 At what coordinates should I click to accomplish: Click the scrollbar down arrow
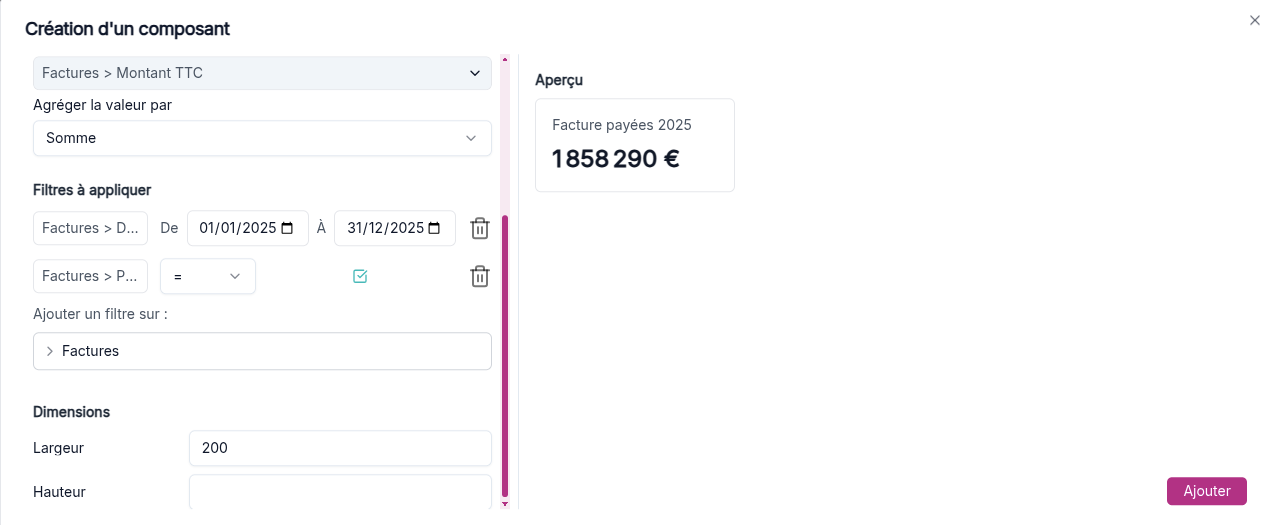(505, 504)
